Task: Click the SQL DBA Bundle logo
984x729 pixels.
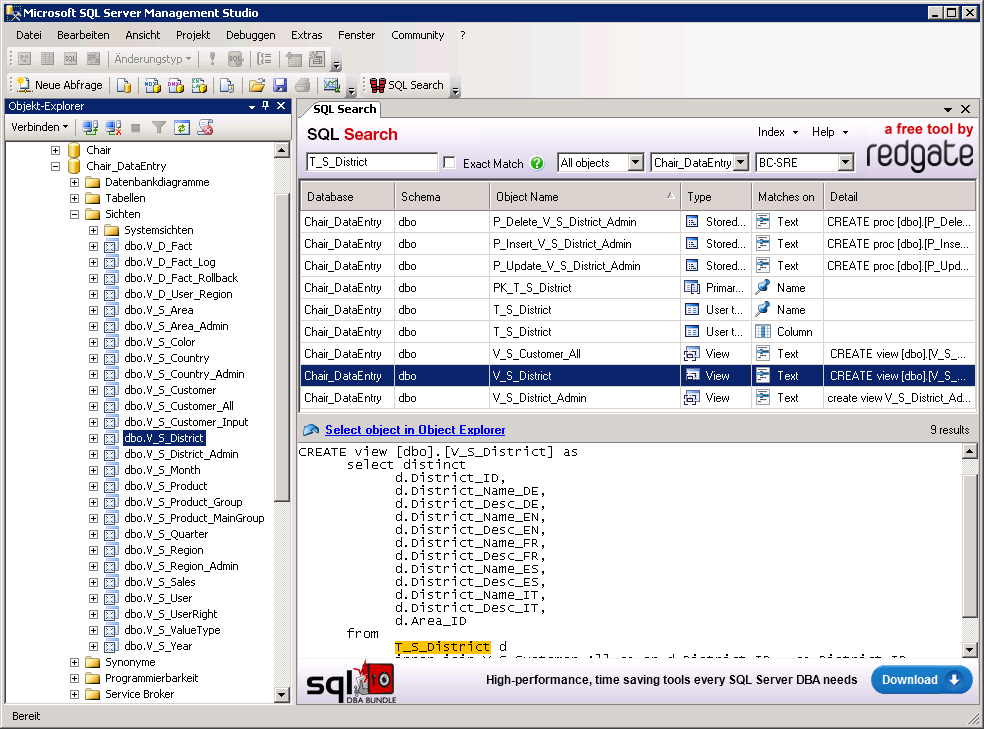Action: click(350, 681)
